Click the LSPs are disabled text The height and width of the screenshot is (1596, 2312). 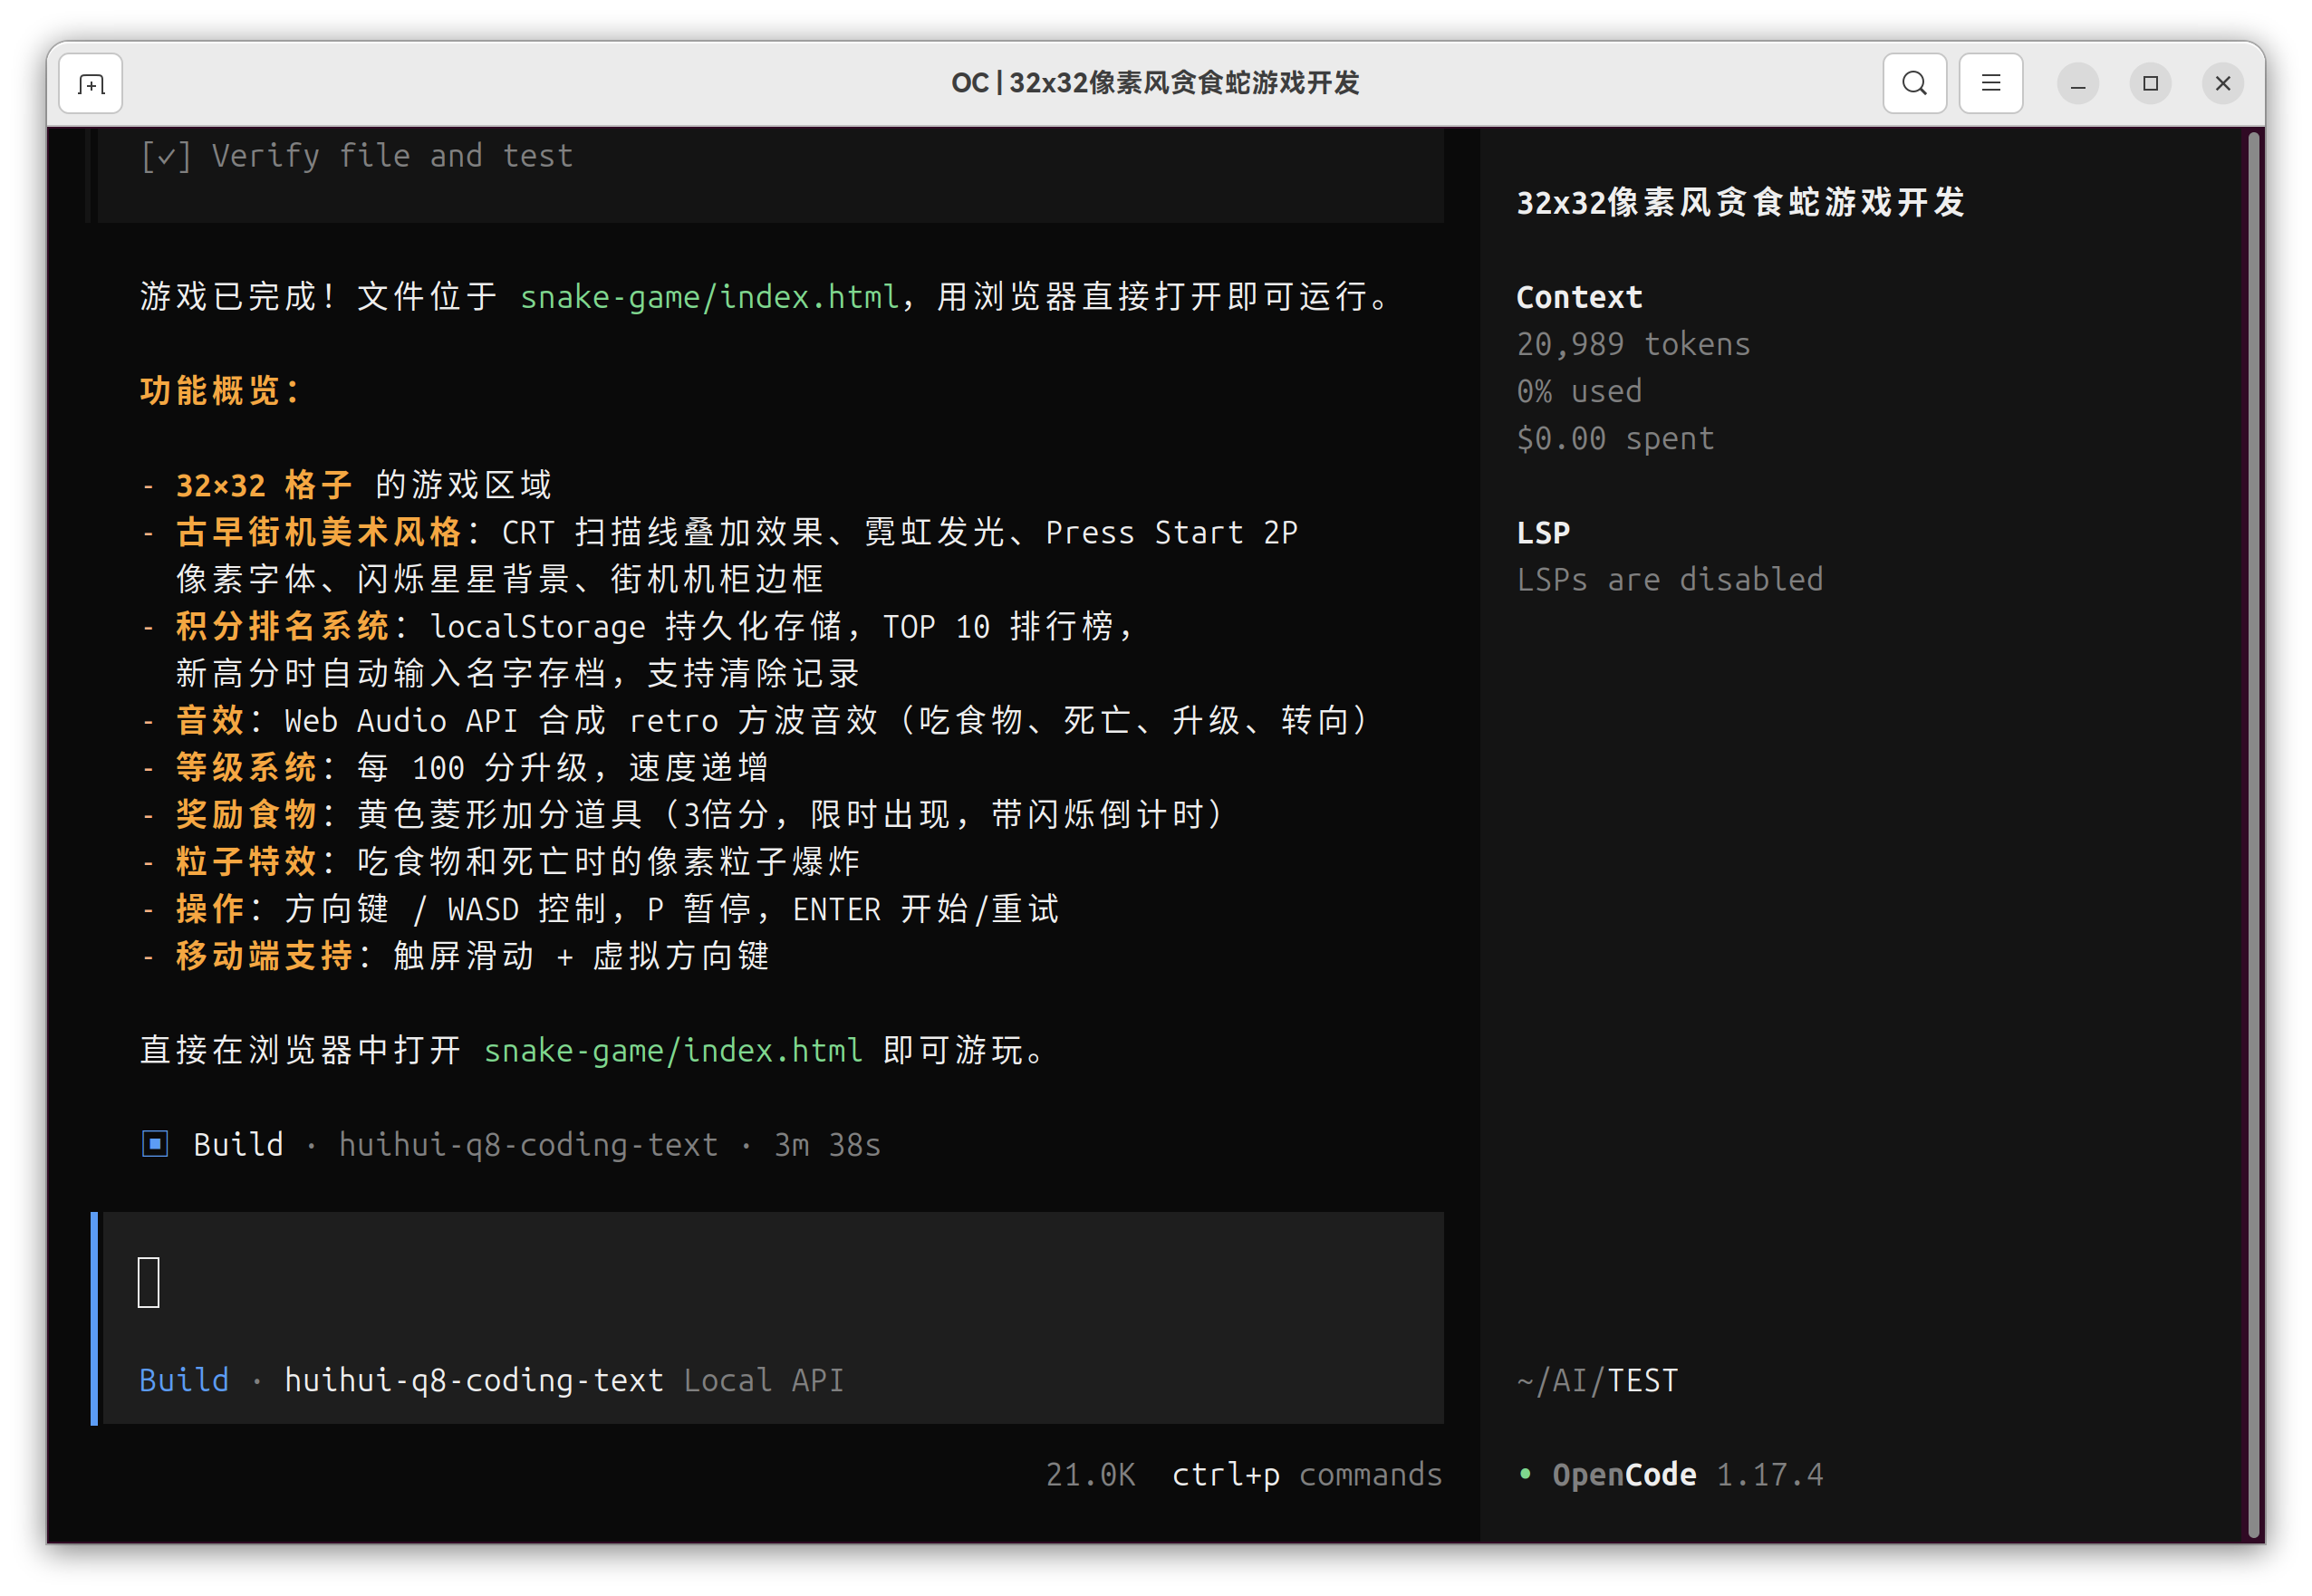[1669, 579]
